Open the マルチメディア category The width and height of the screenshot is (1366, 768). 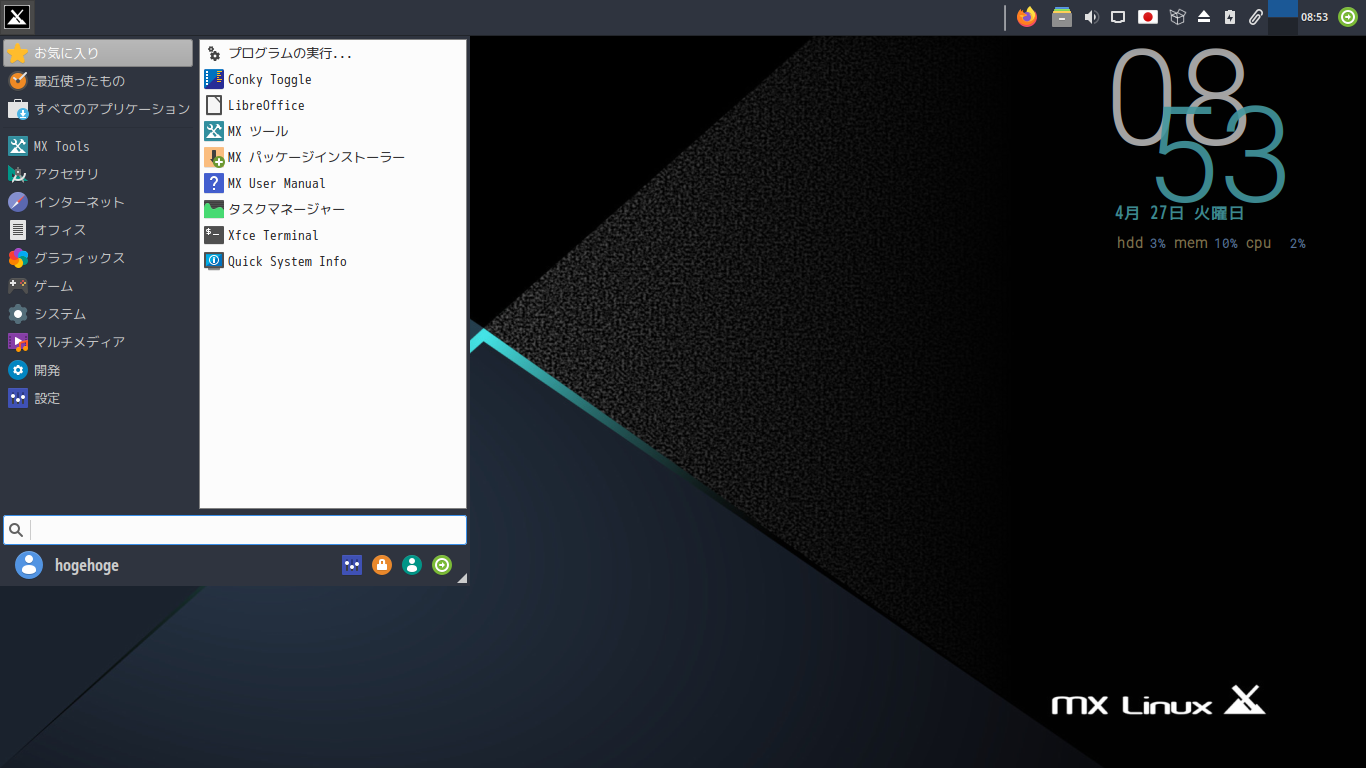(x=98, y=342)
